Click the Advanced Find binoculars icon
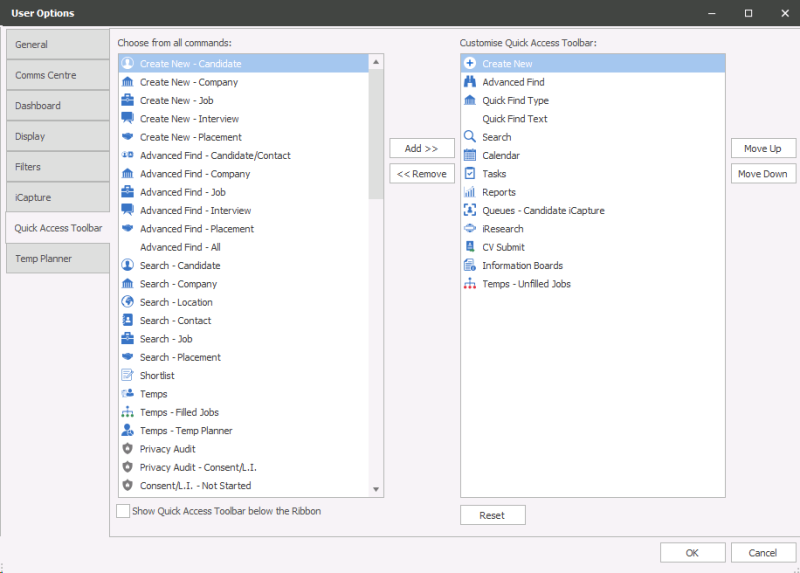The image size is (800, 573). pos(470,82)
